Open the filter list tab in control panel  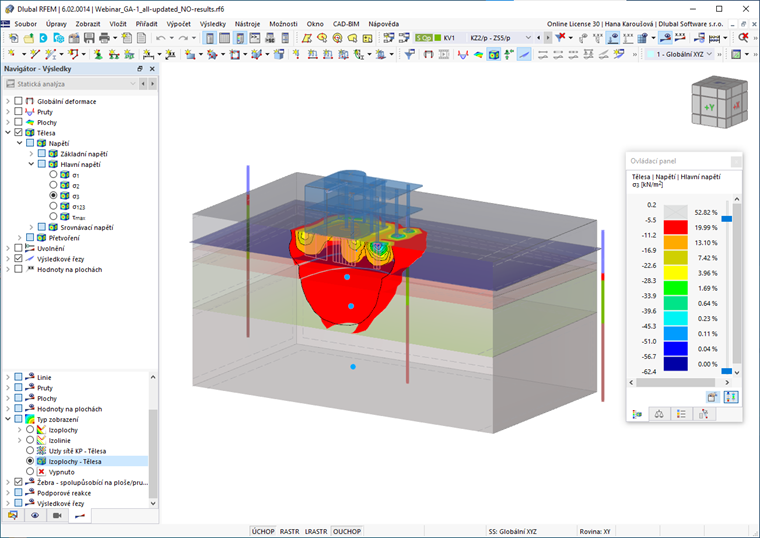coord(681,414)
